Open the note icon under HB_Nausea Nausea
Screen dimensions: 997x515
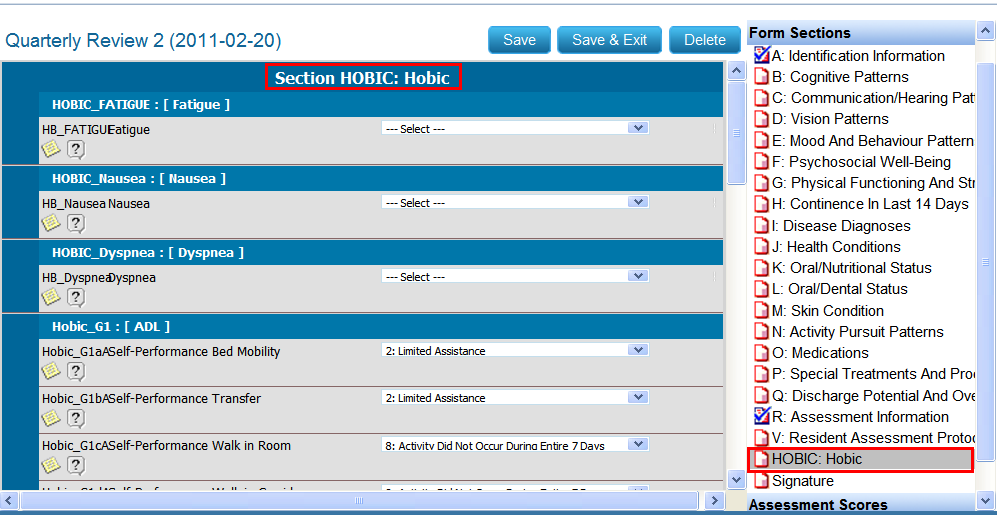pyautogui.click(x=51, y=223)
